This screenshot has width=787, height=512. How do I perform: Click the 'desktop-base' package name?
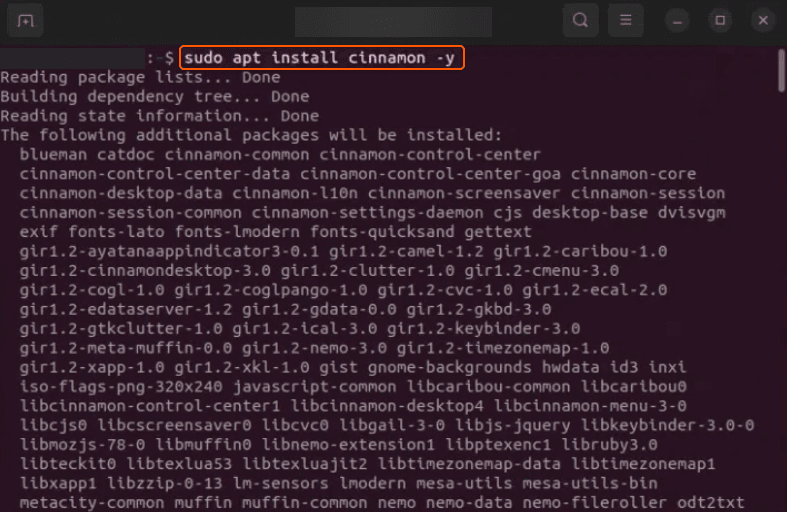pos(590,212)
